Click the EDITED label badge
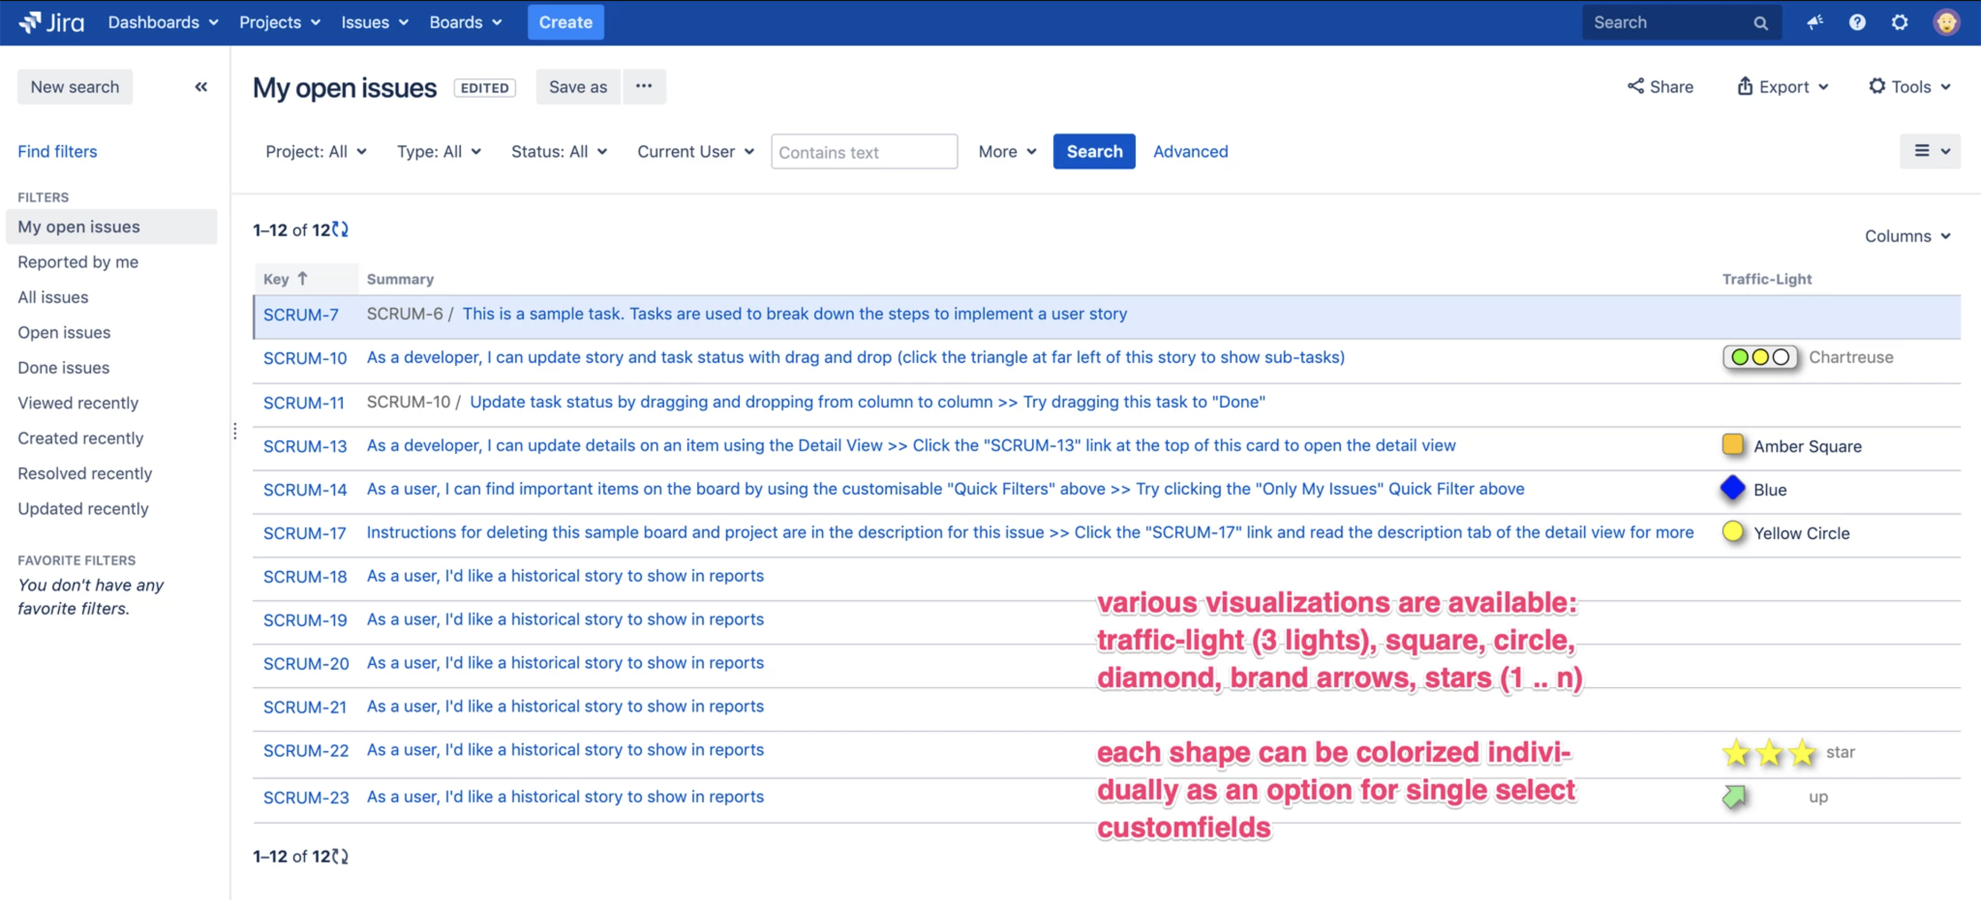Viewport: 1981px width, 900px height. [485, 88]
